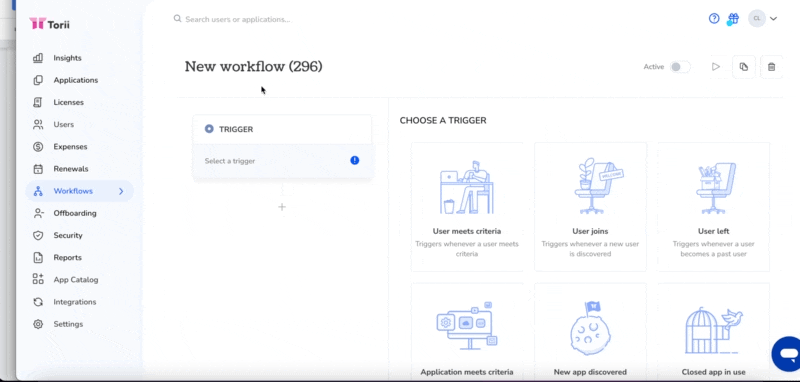Click the App Catalog grid-plus icon

(x=38, y=279)
